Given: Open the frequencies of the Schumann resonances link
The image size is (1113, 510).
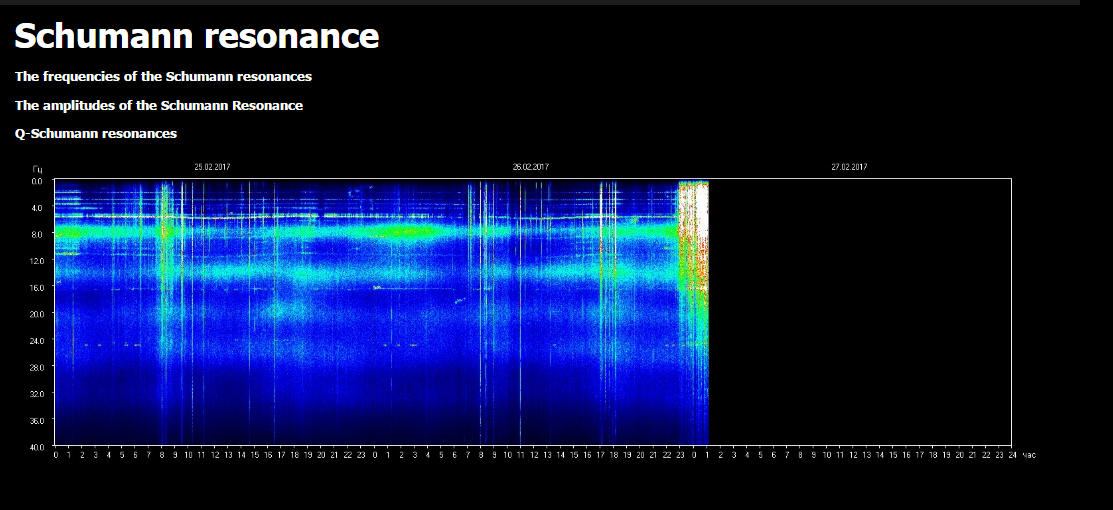Looking at the screenshot, I should pos(163,76).
